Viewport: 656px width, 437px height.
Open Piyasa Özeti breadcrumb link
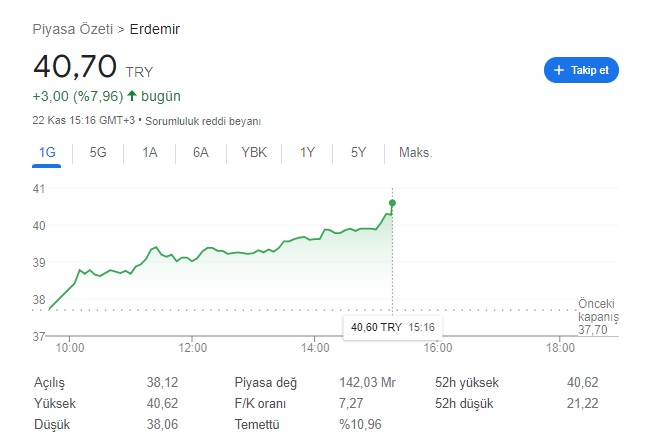point(73,29)
